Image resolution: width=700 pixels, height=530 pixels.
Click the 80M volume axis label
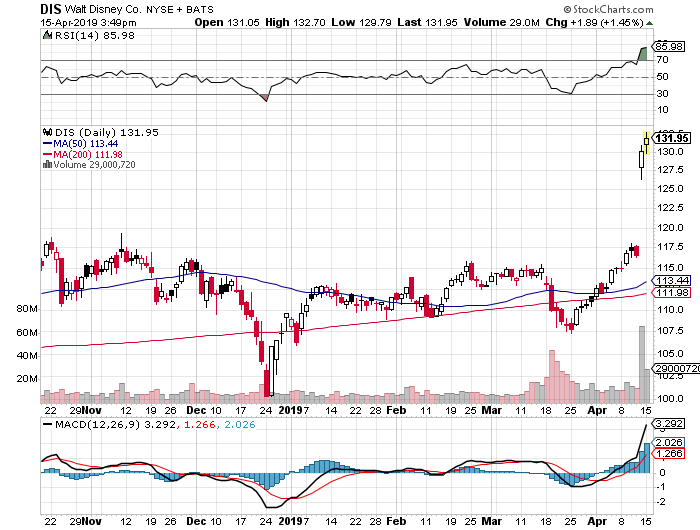coord(27,309)
